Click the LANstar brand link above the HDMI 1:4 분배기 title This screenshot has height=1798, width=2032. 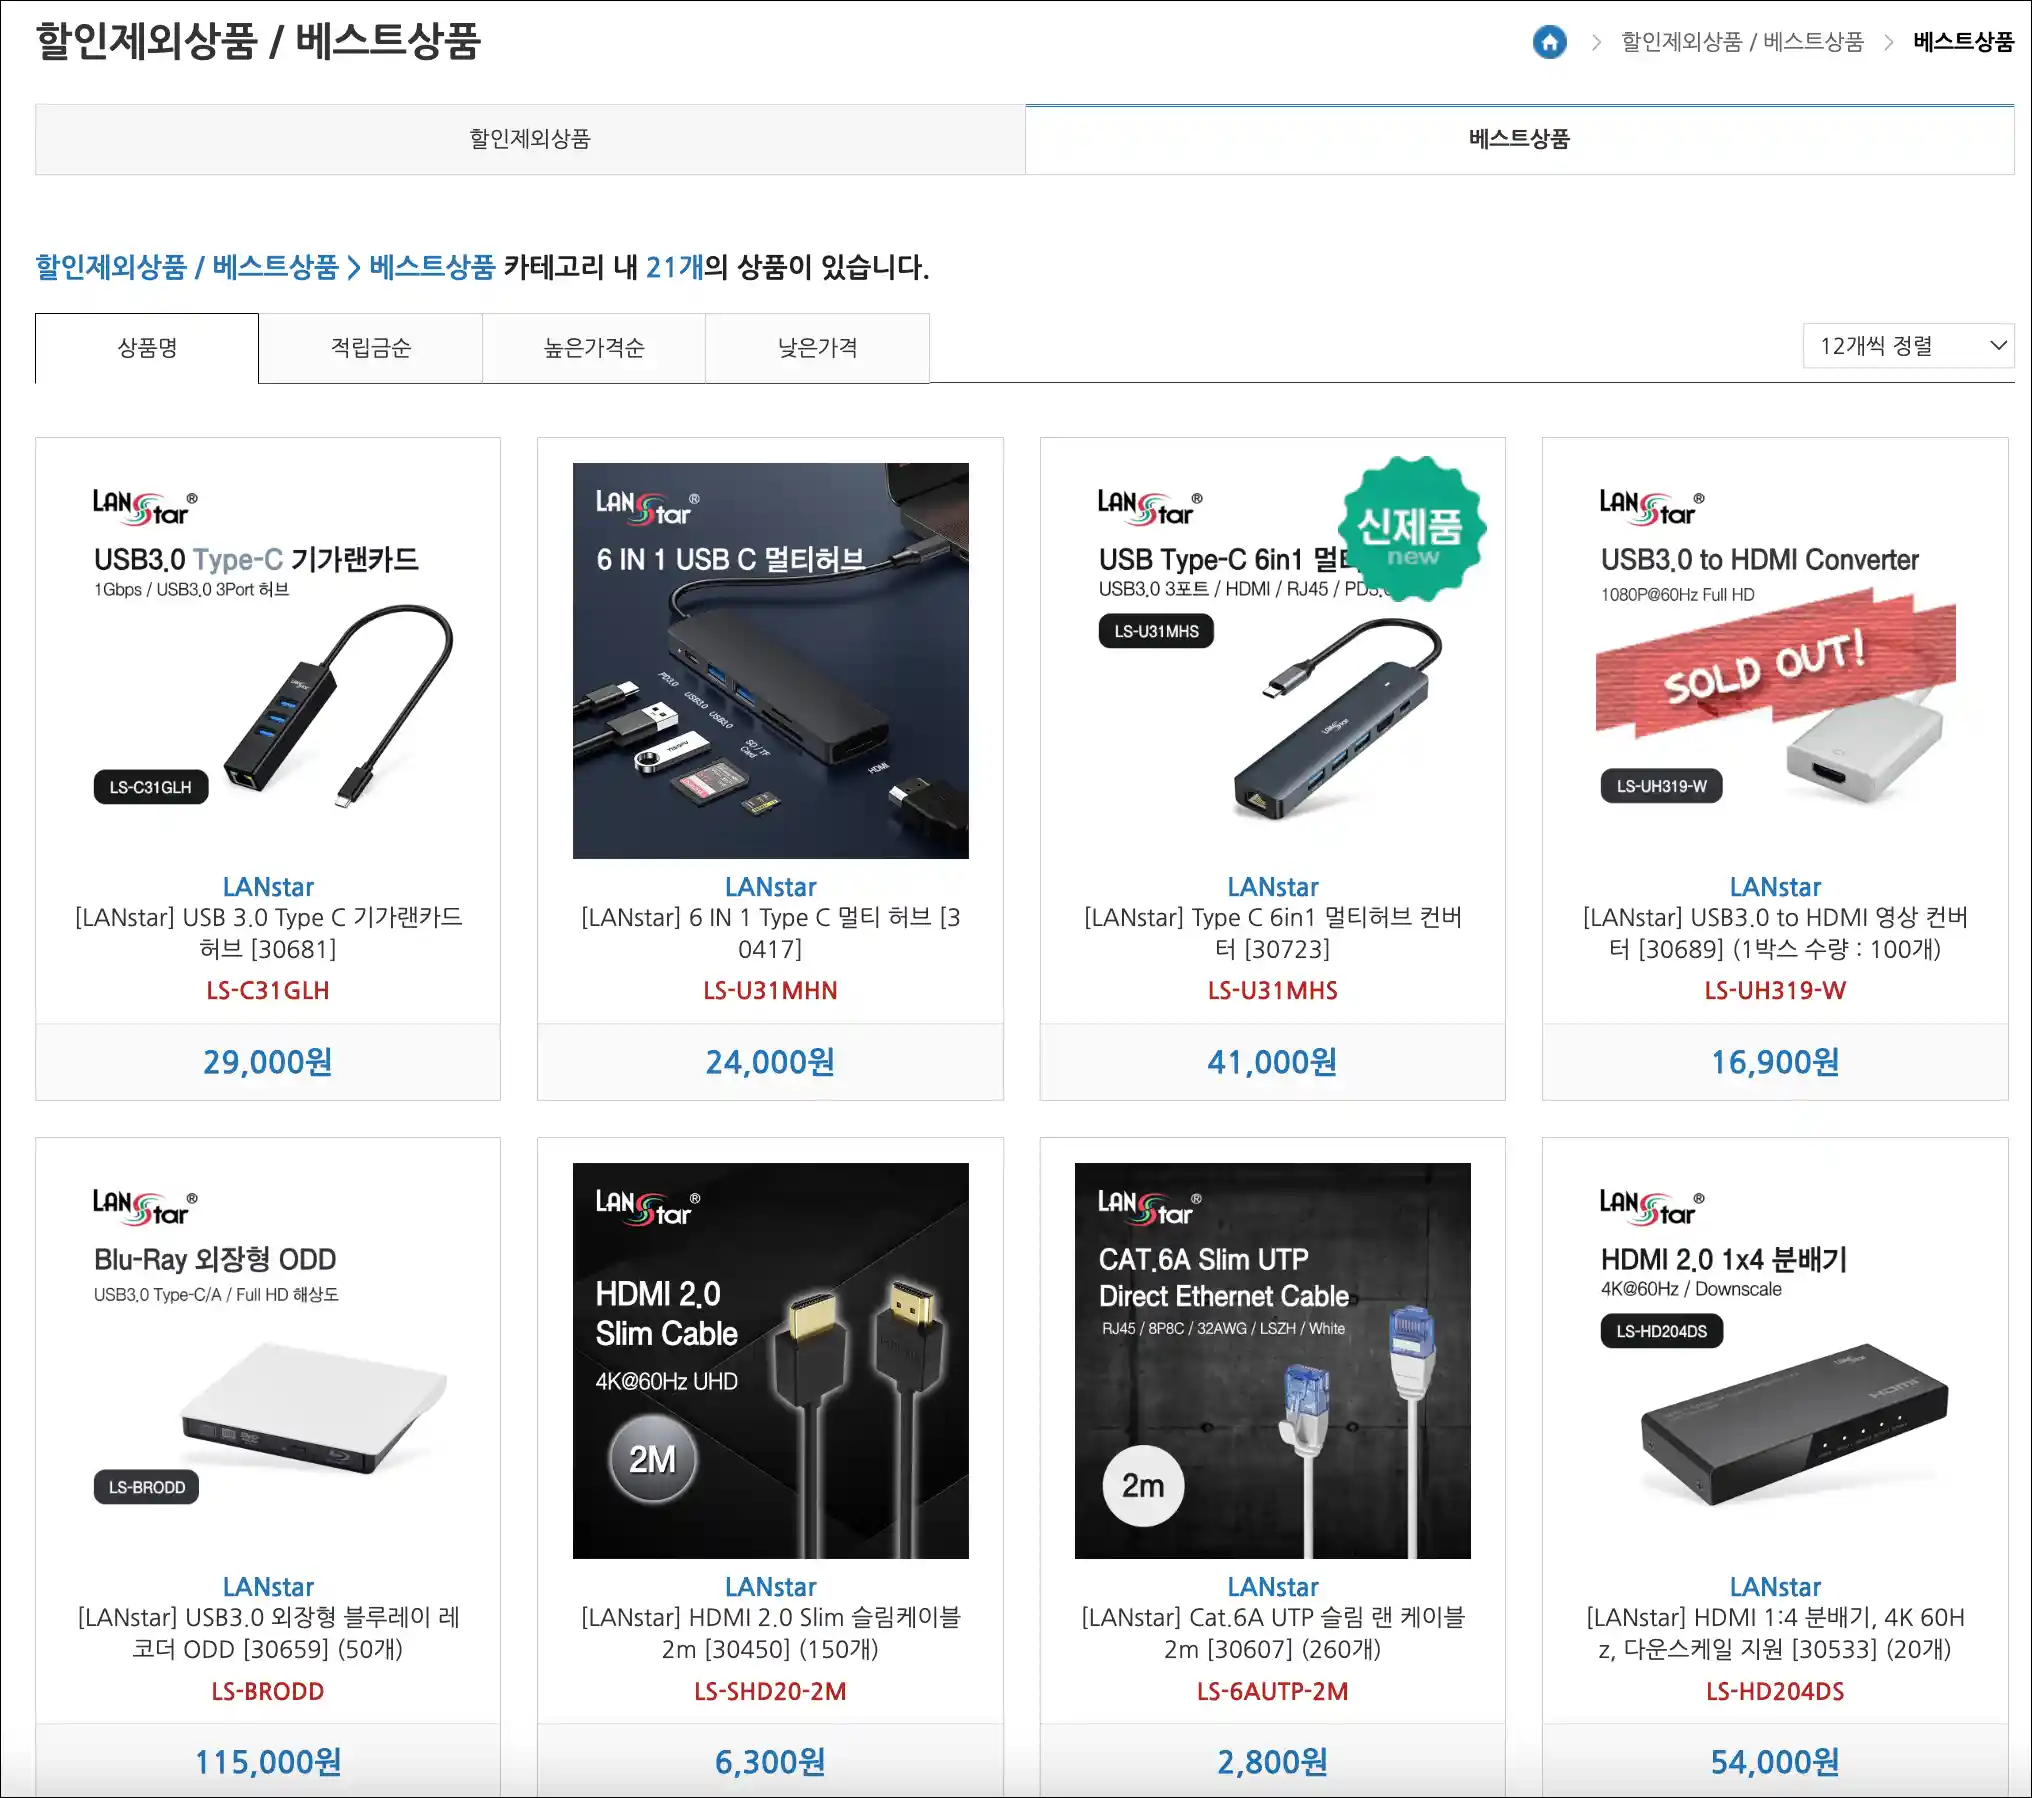pyautogui.click(x=1775, y=1587)
